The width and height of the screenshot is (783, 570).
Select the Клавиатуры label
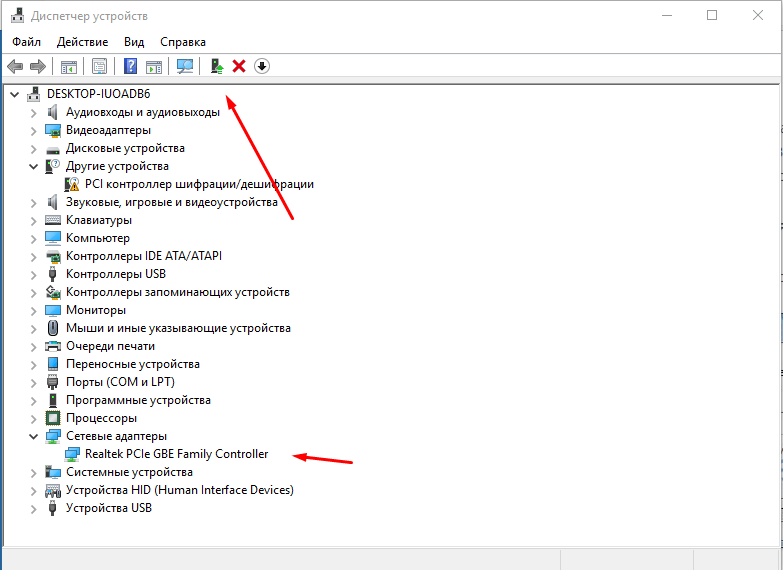99,220
